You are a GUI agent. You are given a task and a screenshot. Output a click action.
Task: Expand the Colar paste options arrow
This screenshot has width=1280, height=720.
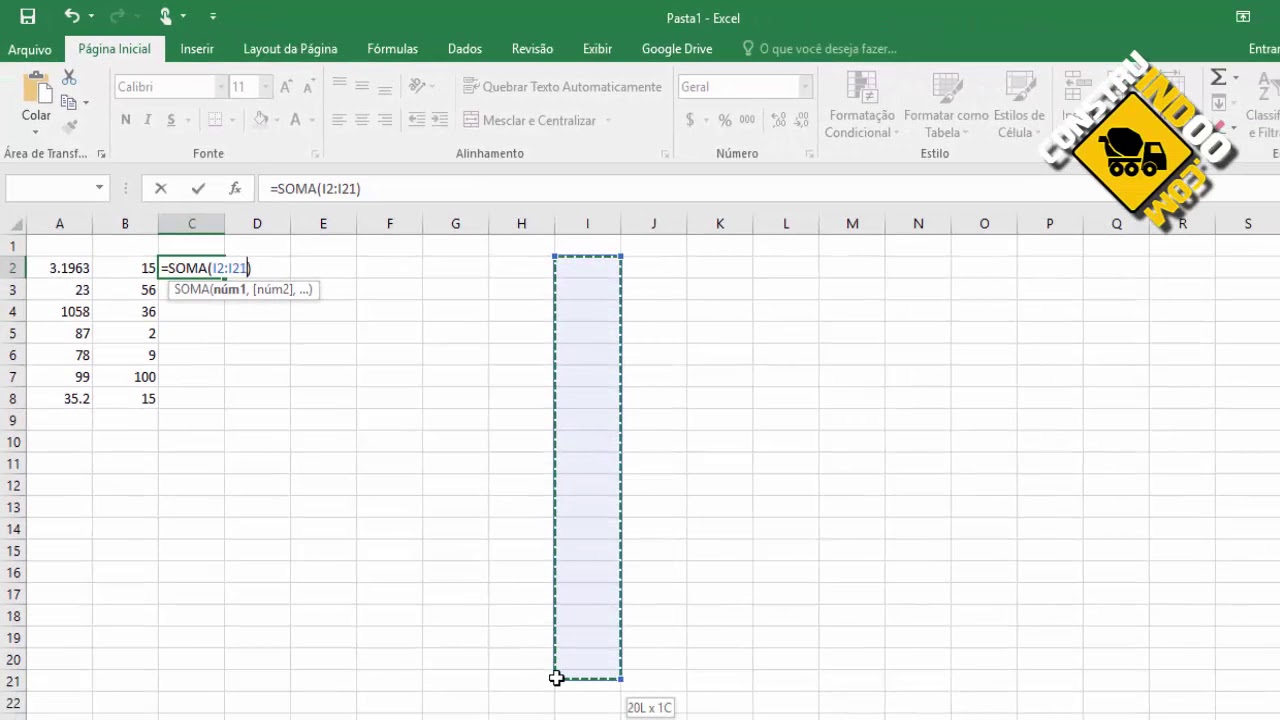point(36,130)
